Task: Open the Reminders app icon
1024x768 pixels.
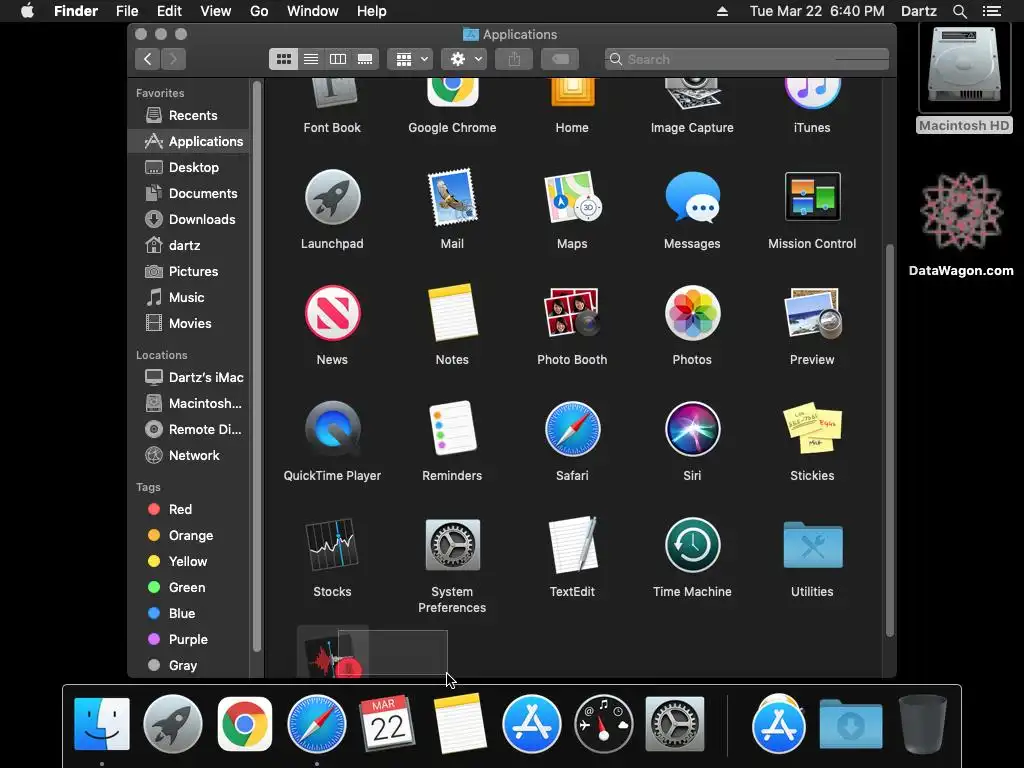Action: pyautogui.click(x=452, y=429)
